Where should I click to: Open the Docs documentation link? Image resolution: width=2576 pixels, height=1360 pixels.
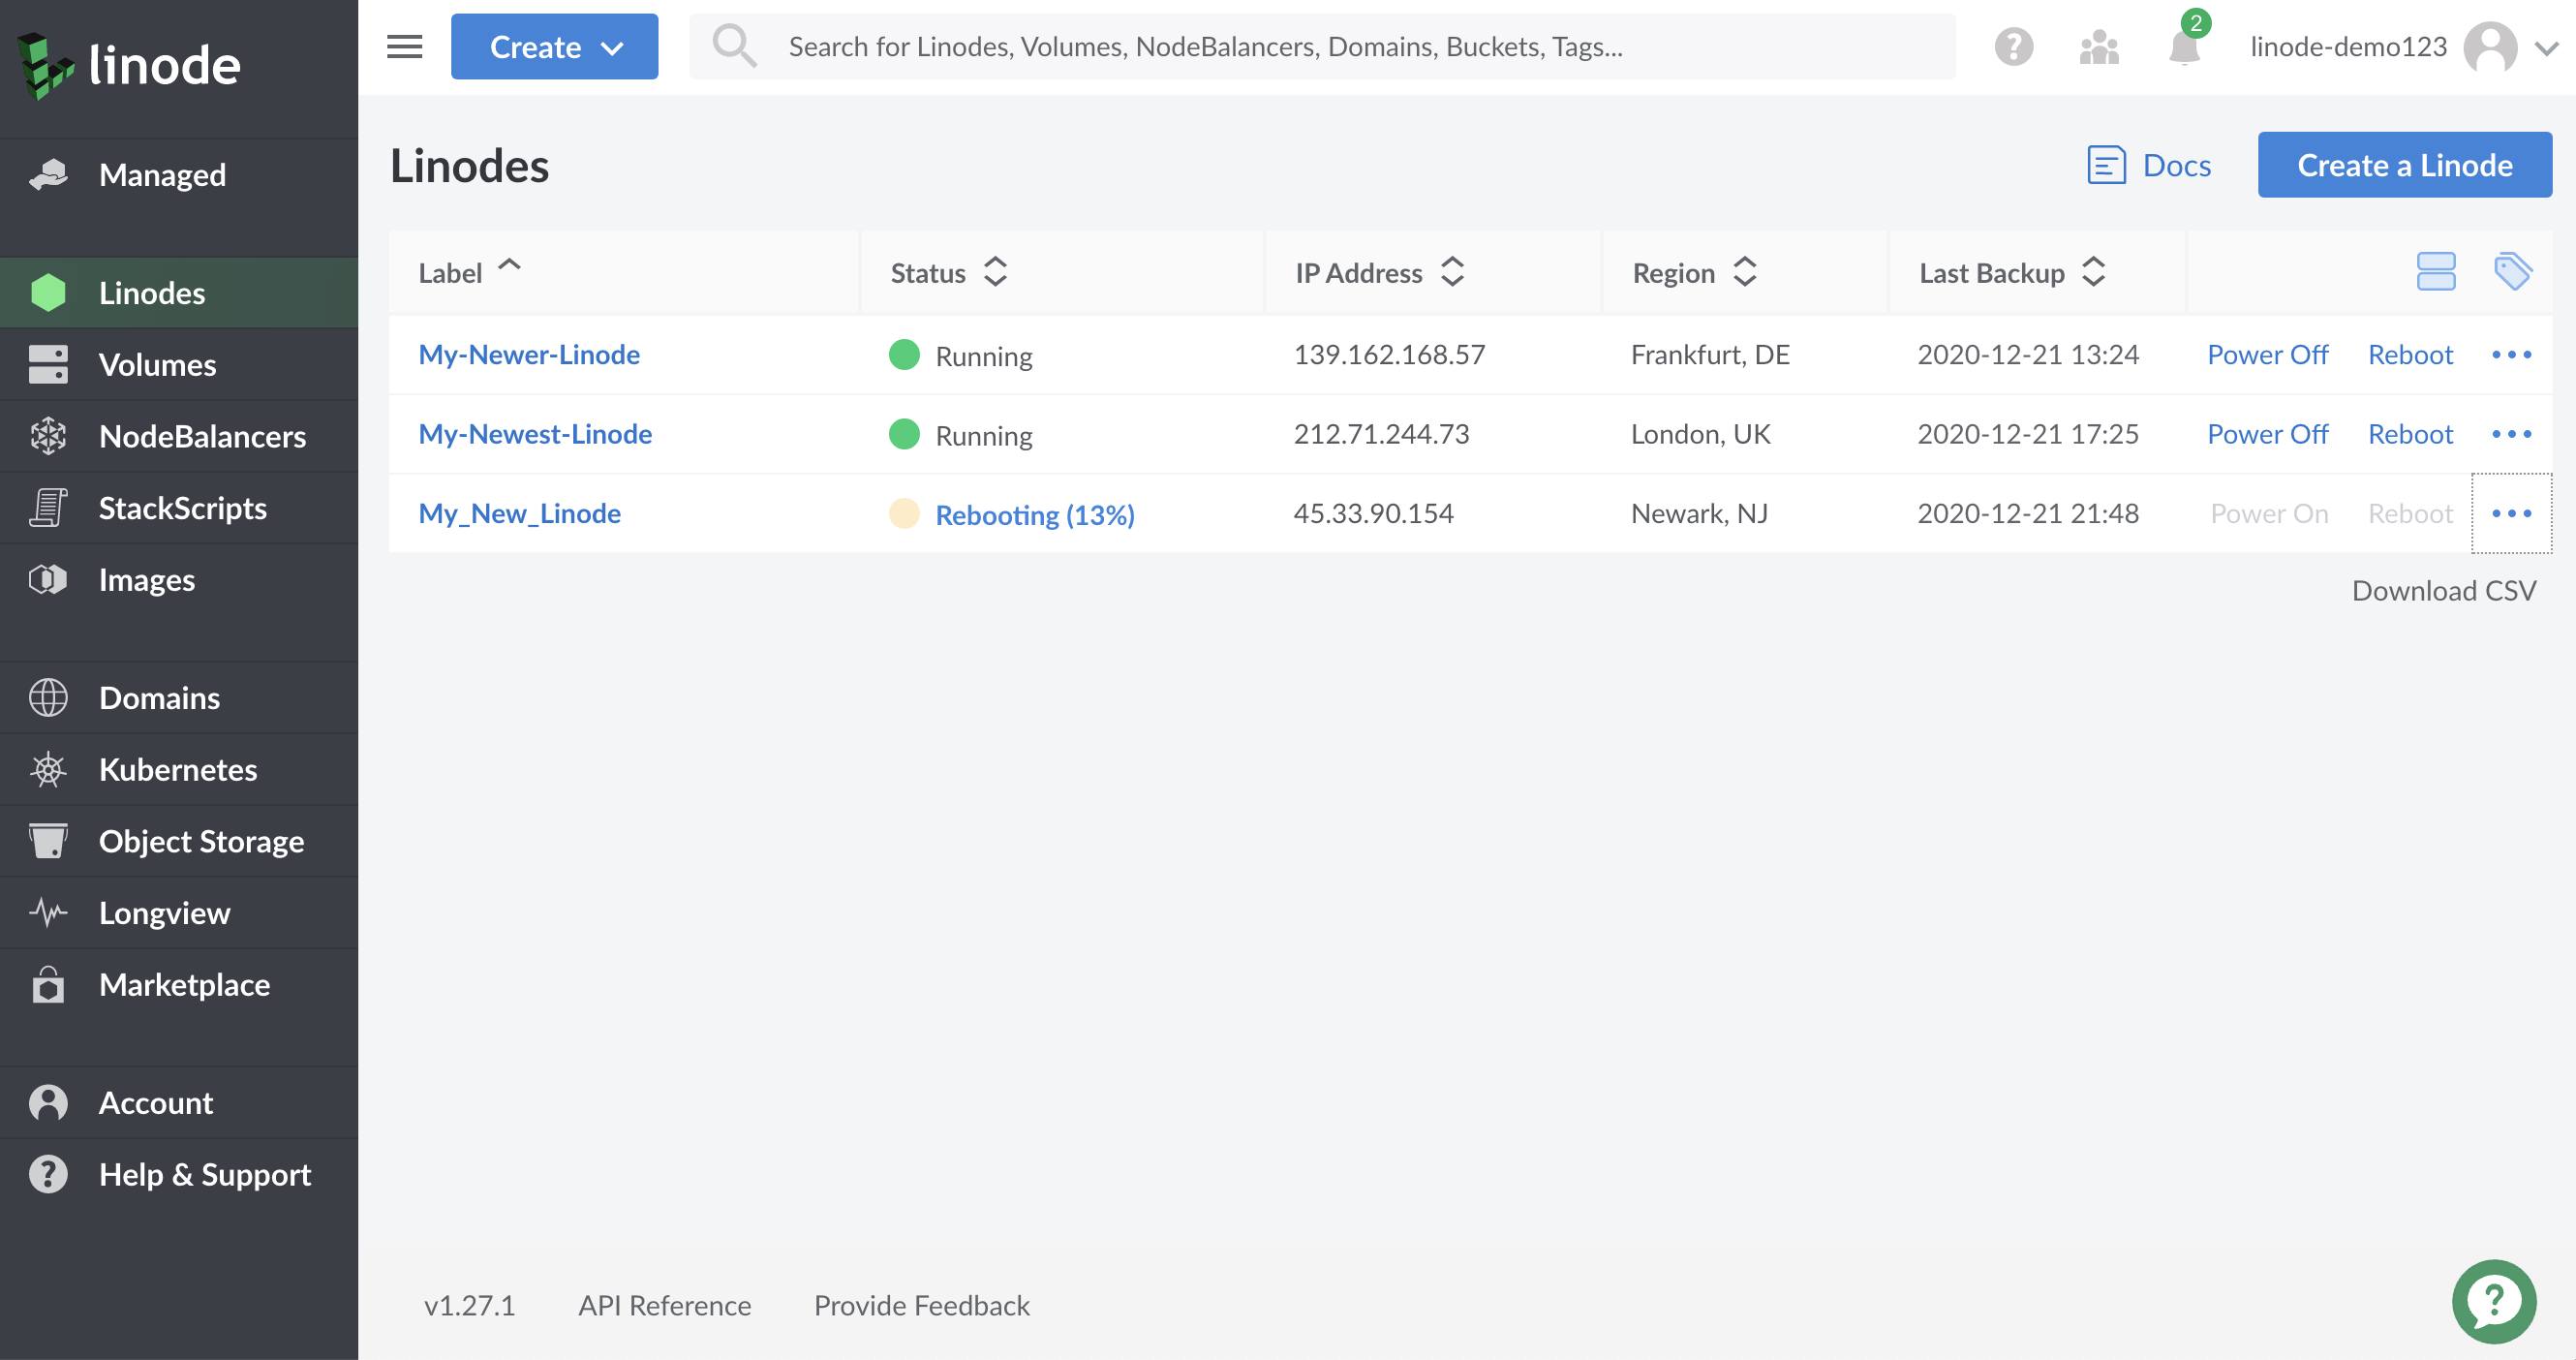pyautogui.click(x=2150, y=165)
